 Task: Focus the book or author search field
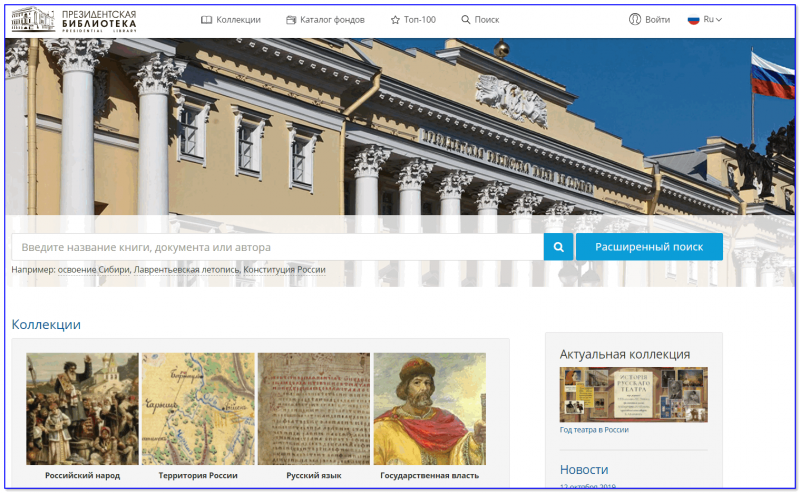coord(277,247)
